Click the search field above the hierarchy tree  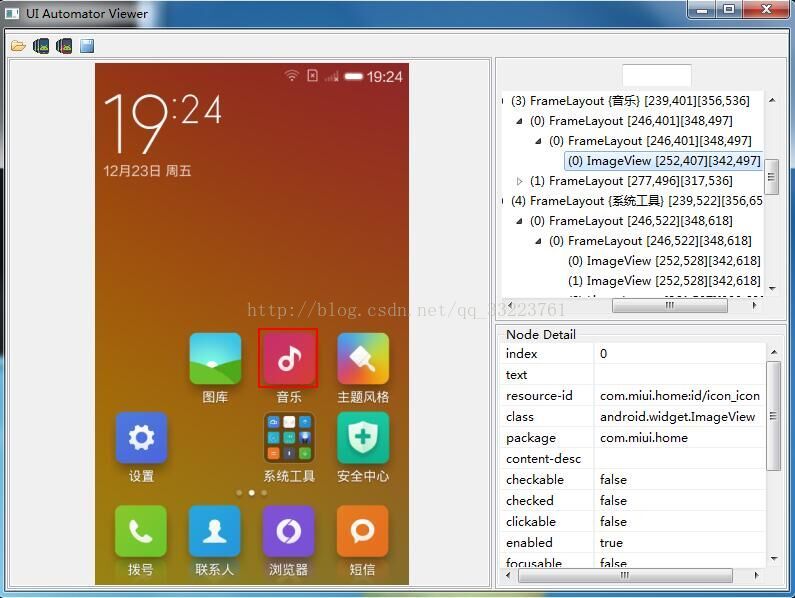(657, 76)
